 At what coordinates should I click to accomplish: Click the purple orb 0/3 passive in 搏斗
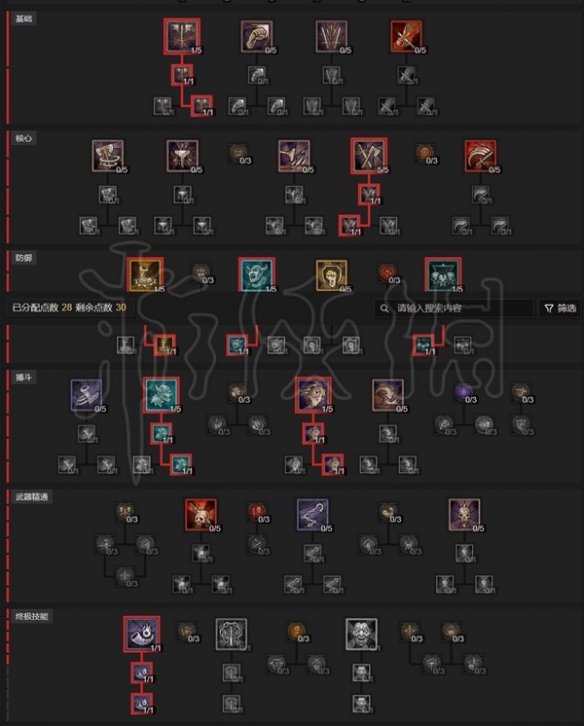click(464, 393)
